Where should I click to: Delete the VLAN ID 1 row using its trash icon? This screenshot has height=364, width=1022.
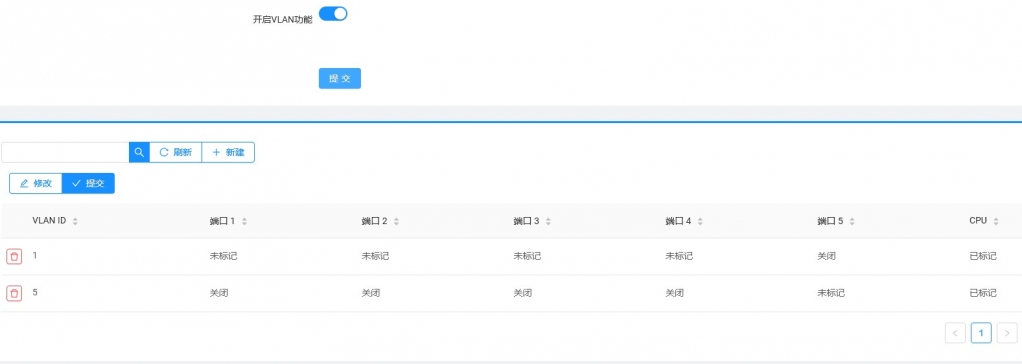point(14,256)
